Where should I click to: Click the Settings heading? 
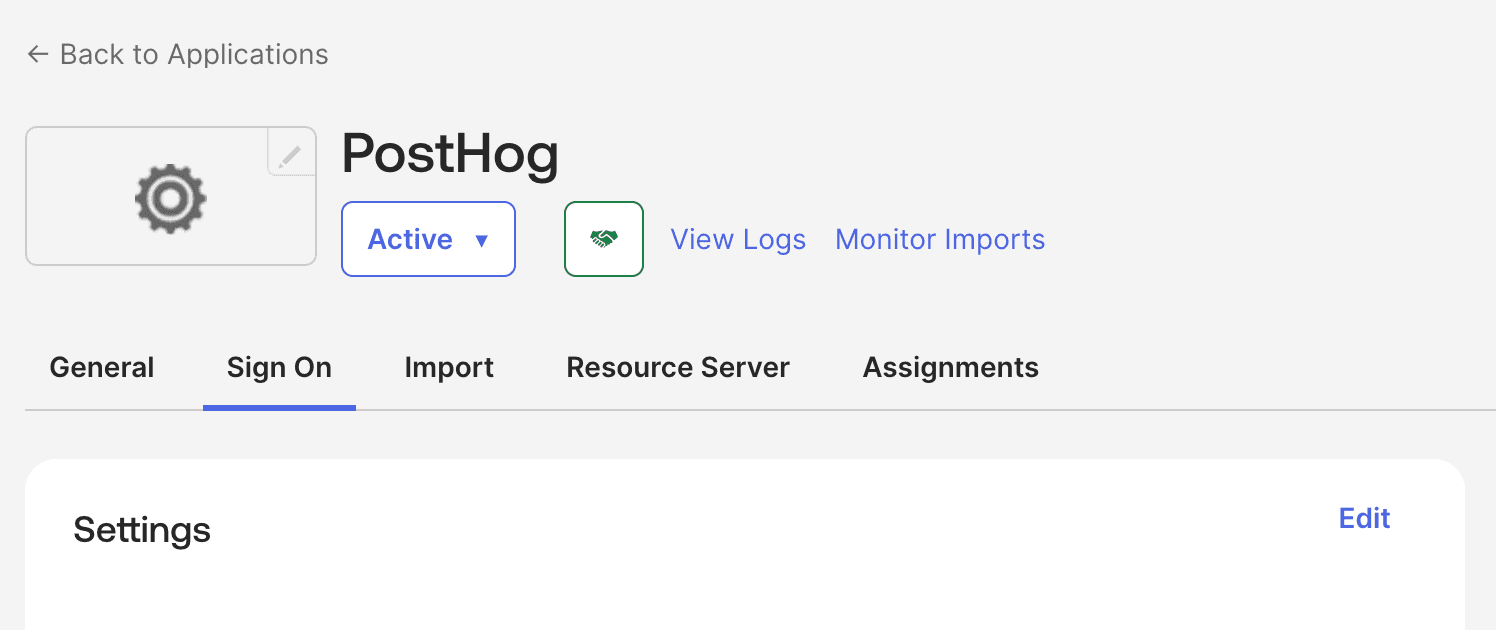[142, 530]
